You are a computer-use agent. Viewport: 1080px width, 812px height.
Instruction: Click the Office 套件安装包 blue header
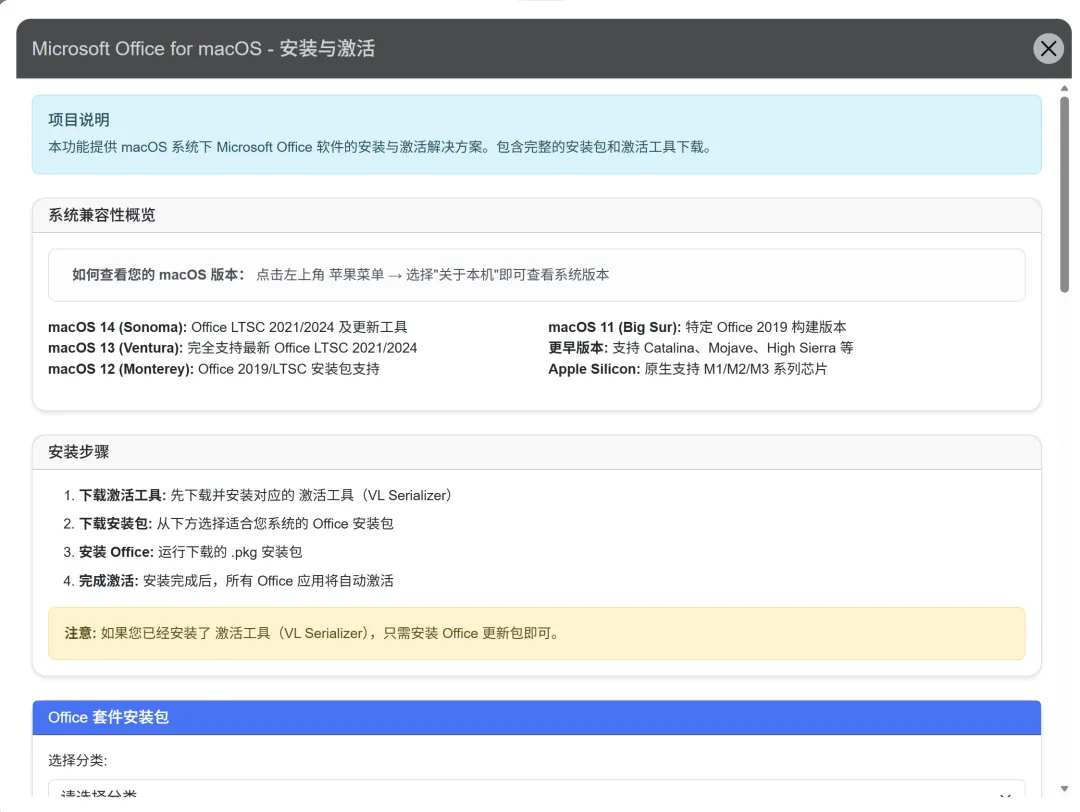point(537,718)
